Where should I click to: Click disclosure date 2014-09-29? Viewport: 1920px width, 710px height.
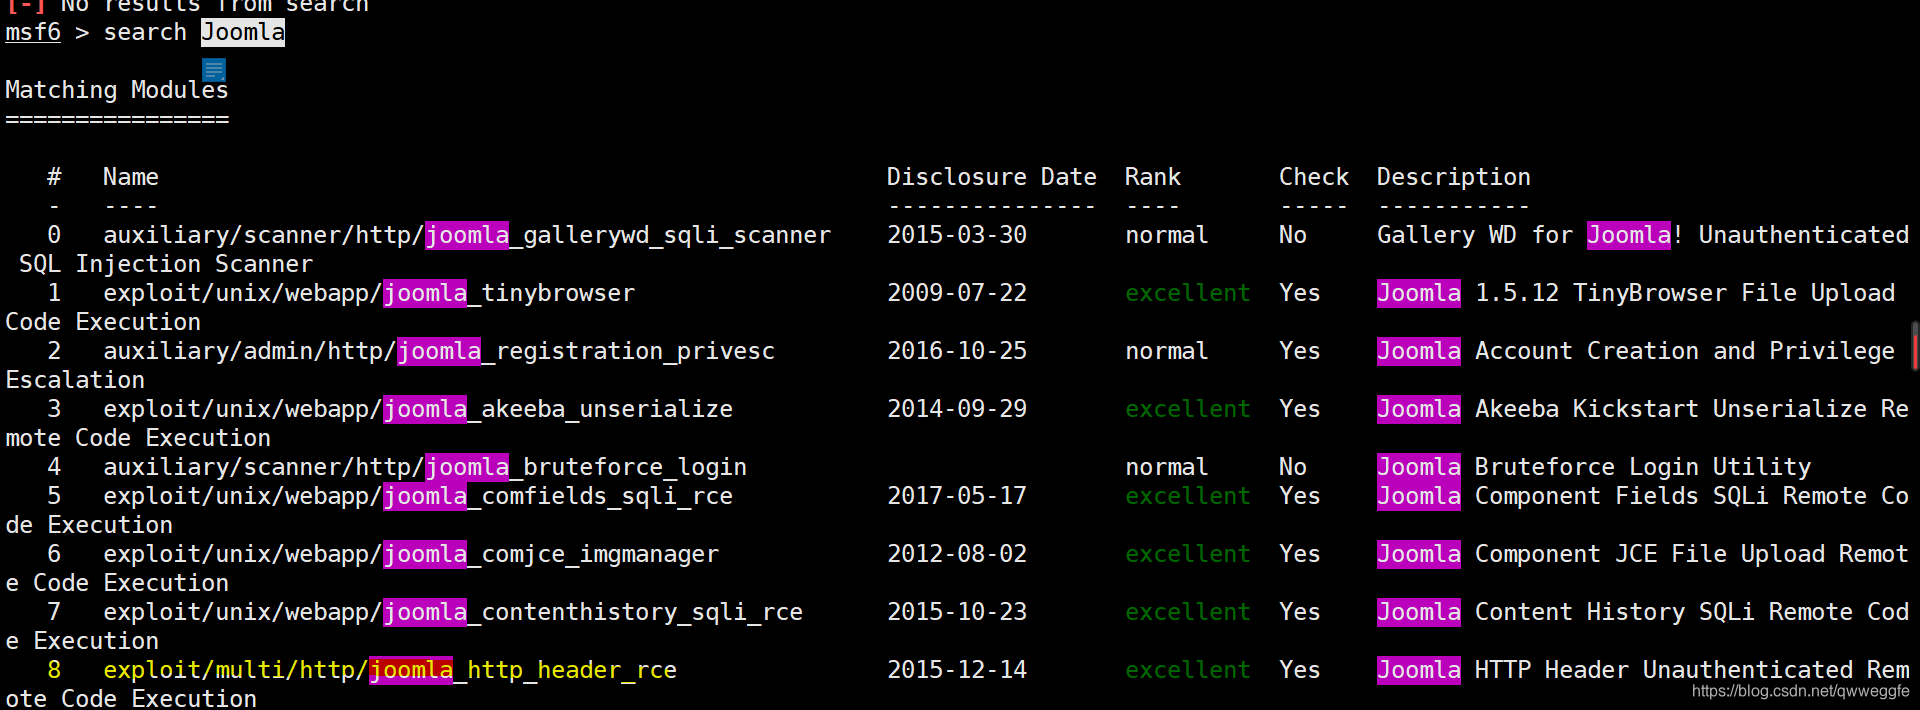[x=957, y=409]
